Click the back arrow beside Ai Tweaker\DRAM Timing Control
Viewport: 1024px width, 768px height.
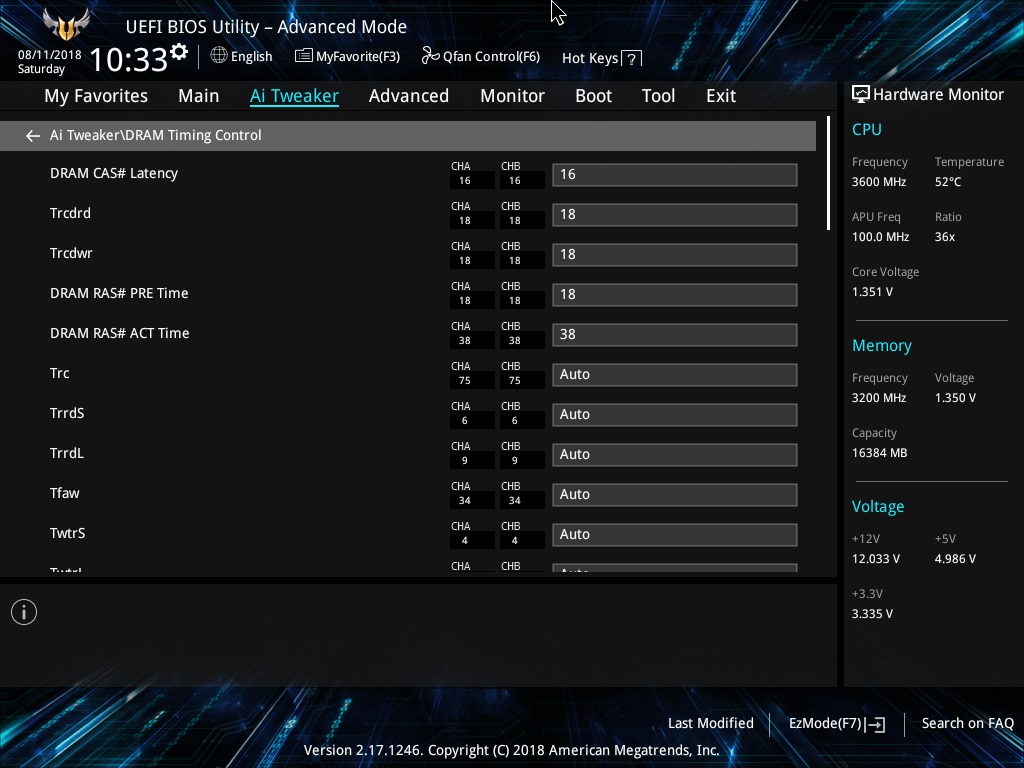point(33,136)
